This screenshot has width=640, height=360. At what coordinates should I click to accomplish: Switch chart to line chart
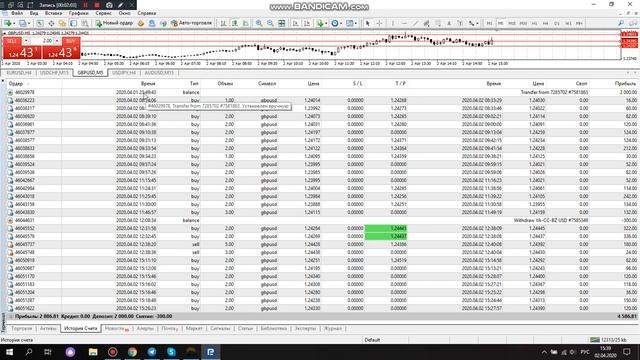[x=246, y=23]
